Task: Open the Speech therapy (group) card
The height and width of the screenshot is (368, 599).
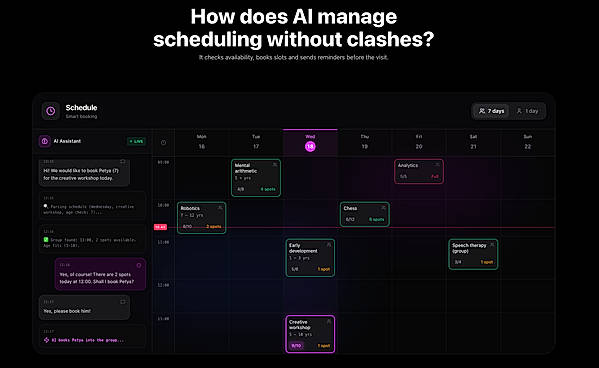Action: pos(473,254)
